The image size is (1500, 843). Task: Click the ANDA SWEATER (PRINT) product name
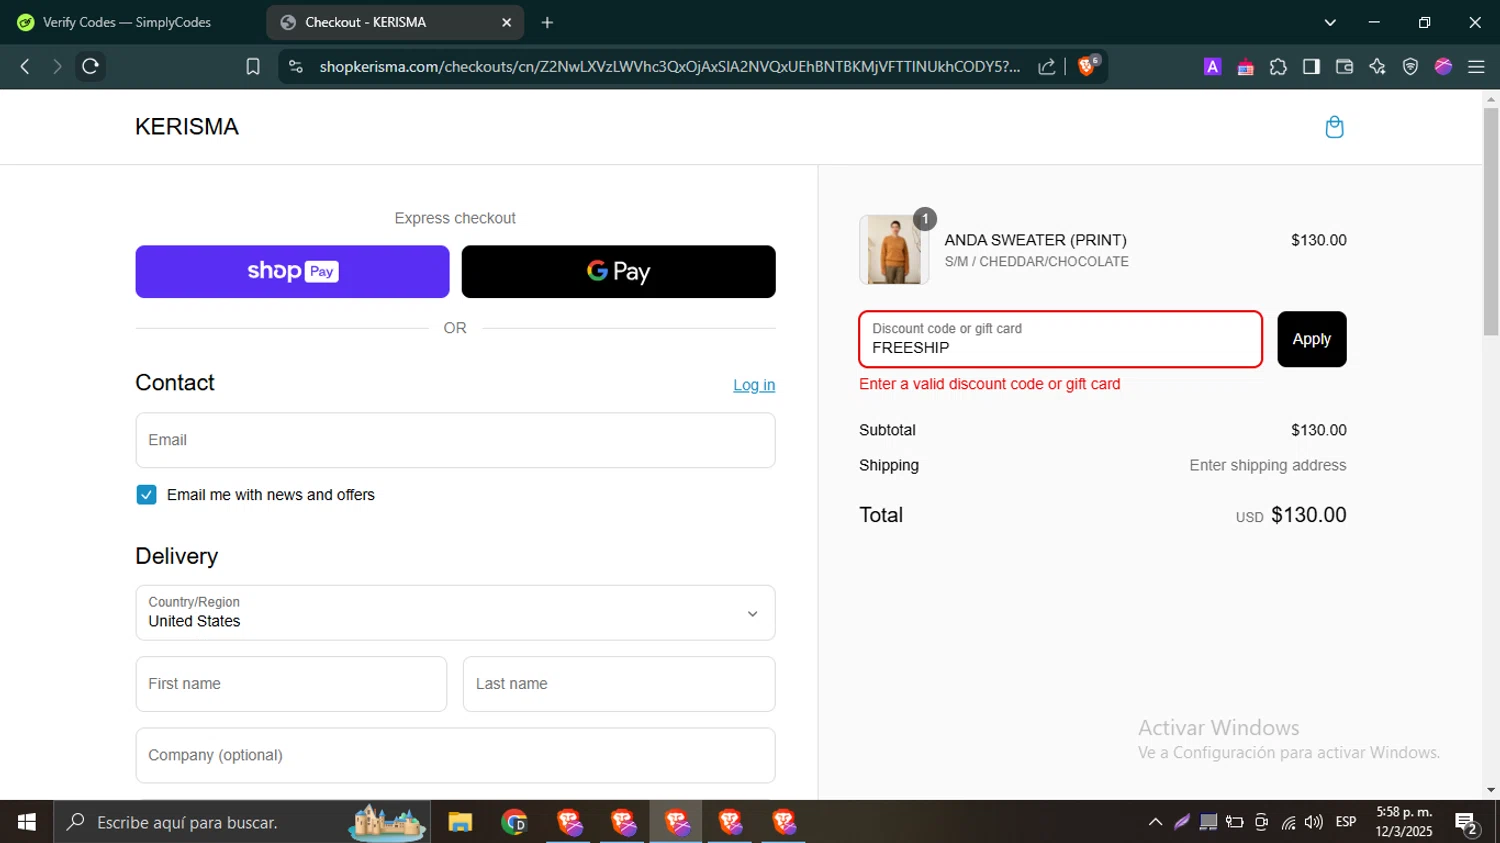coord(1035,240)
